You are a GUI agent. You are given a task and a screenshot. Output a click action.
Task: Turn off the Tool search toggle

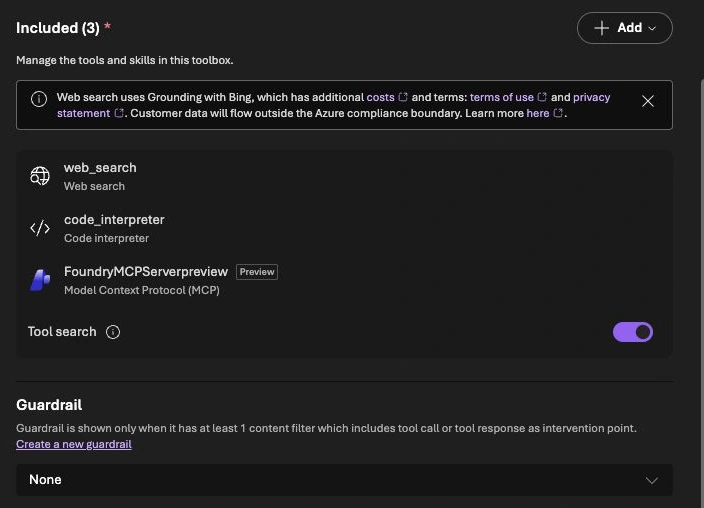tap(633, 332)
